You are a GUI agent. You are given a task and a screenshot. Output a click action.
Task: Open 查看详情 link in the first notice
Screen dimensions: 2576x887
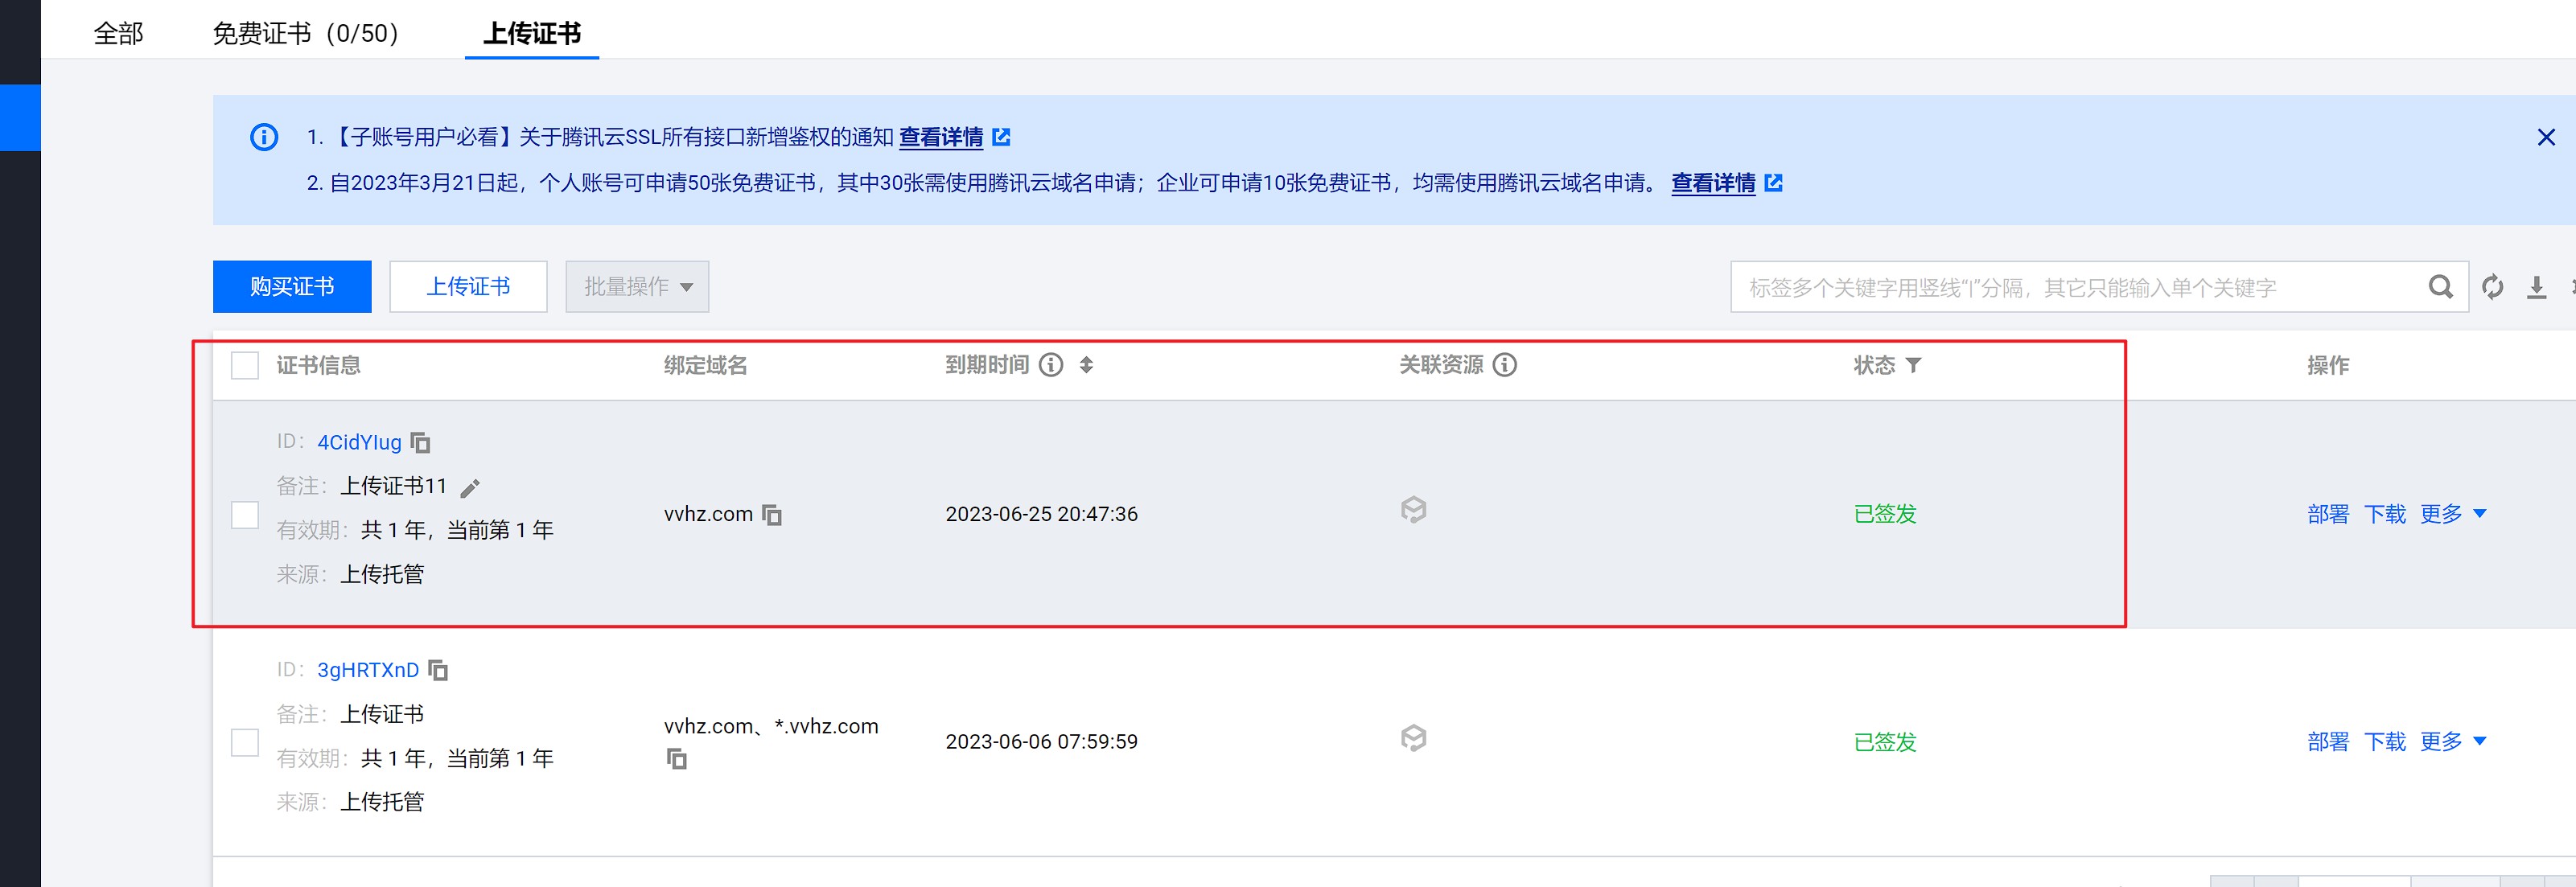coord(941,137)
